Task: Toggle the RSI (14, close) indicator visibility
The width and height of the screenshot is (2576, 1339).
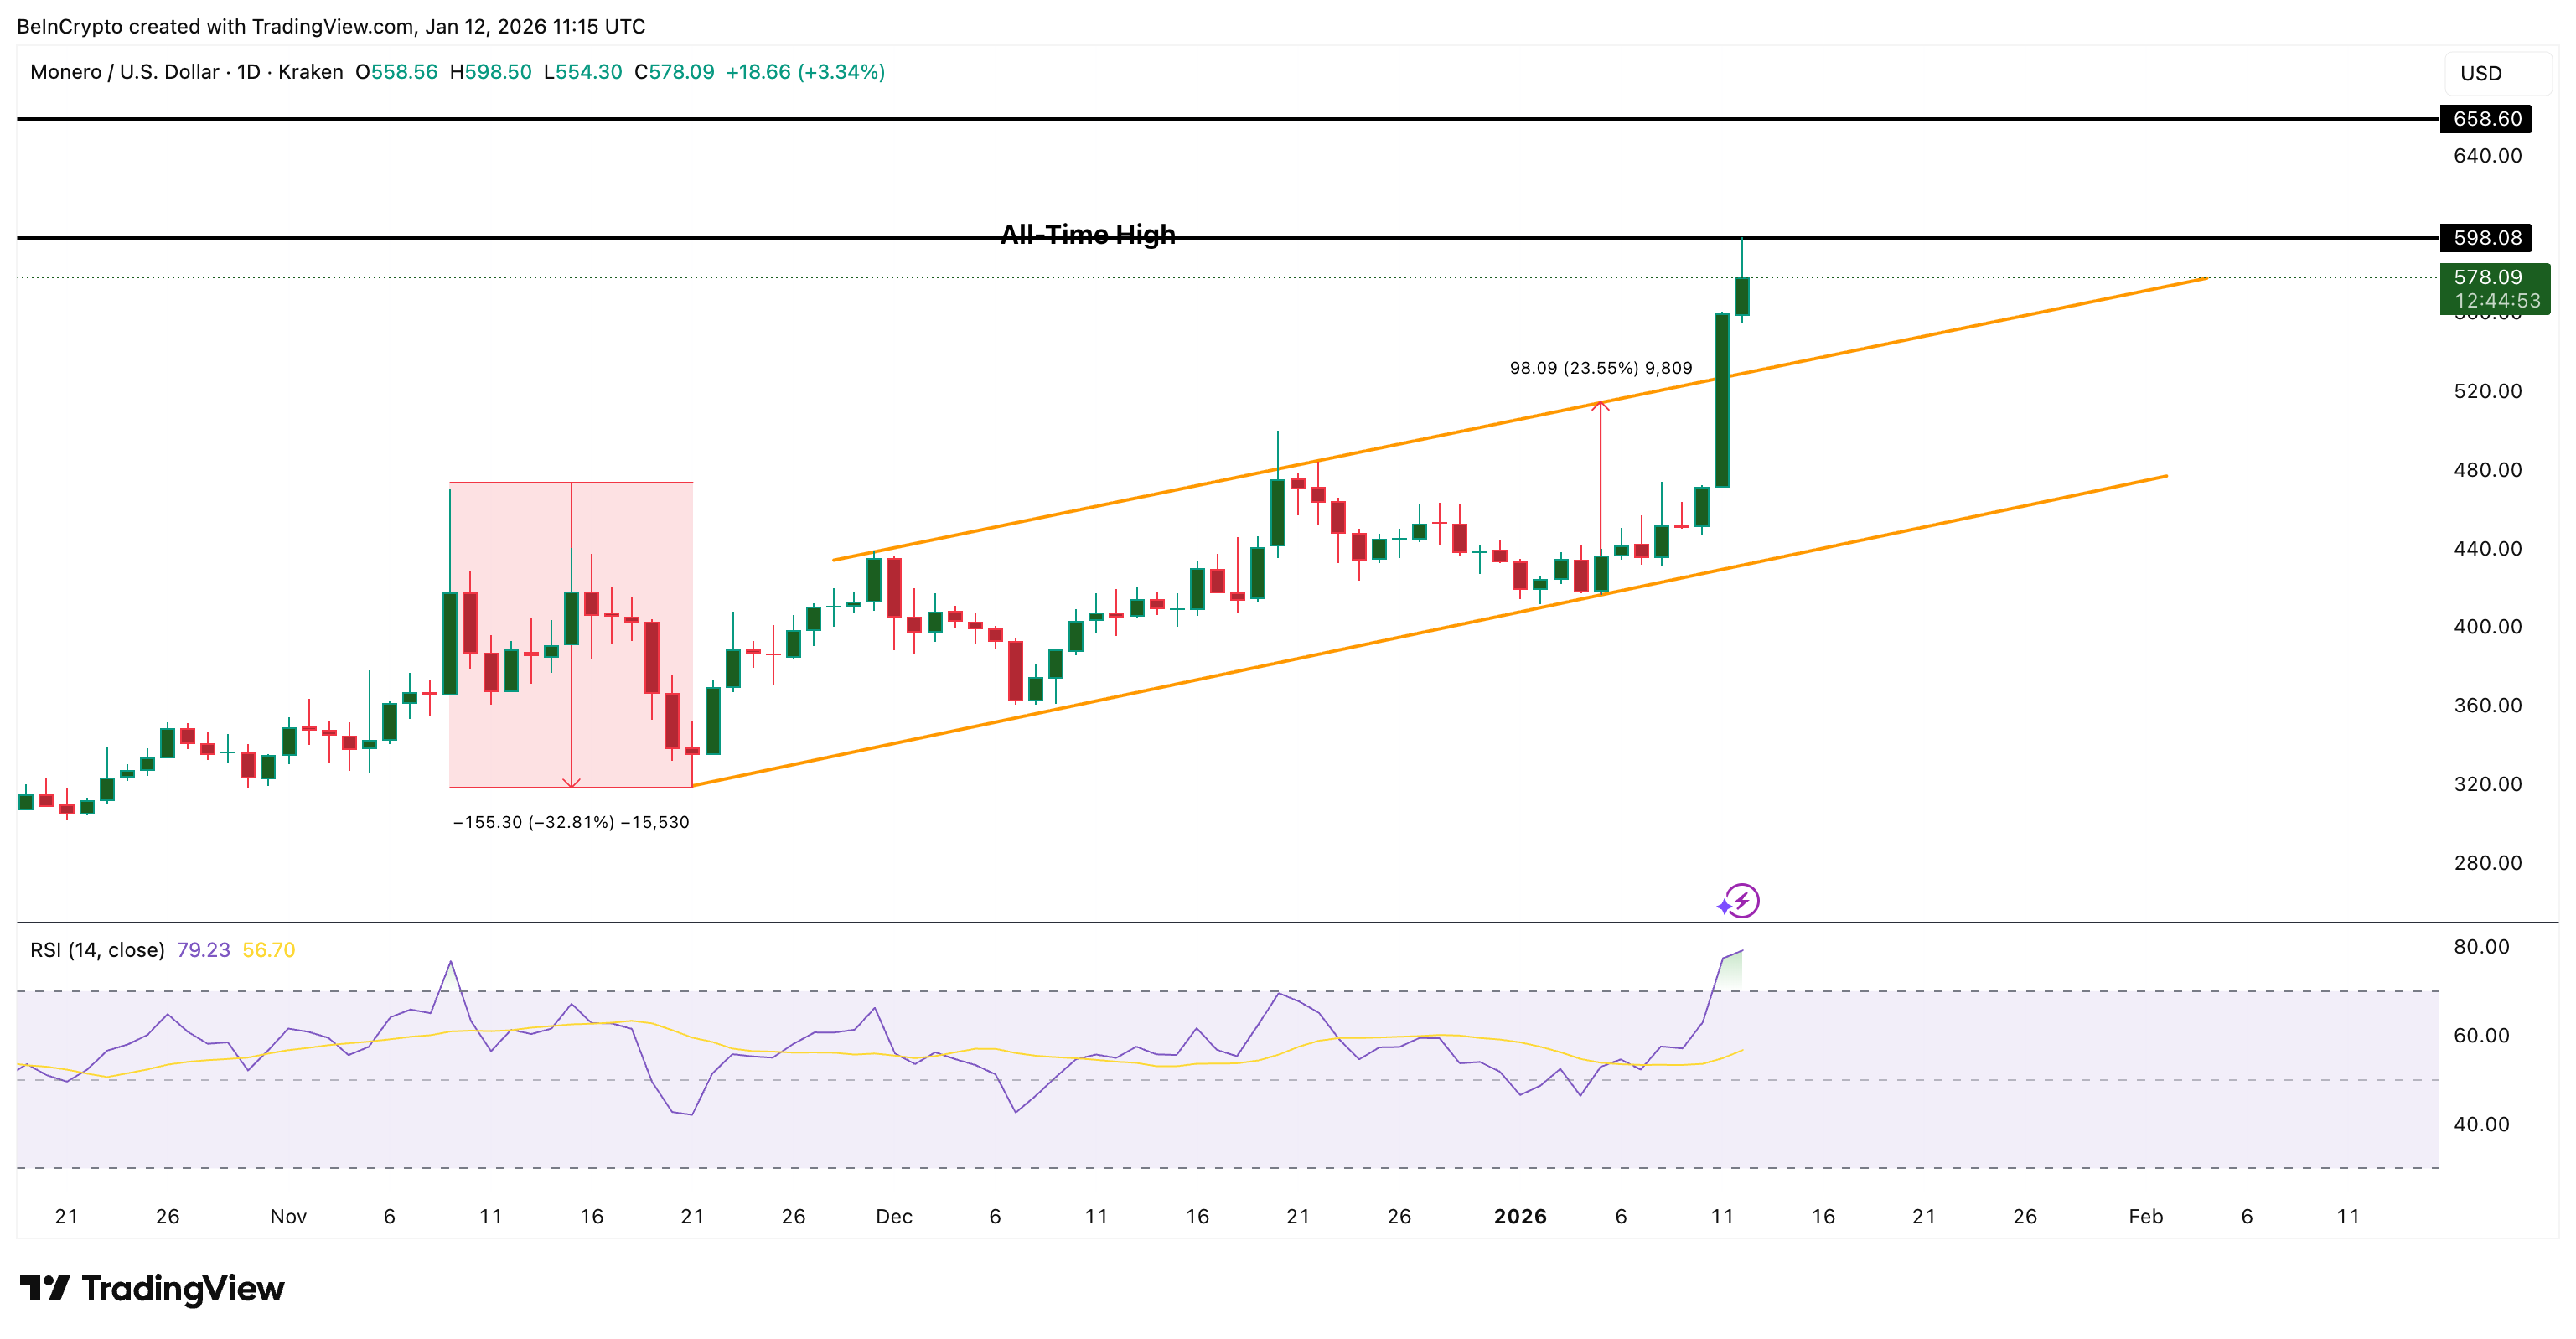Action: point(96,949)
